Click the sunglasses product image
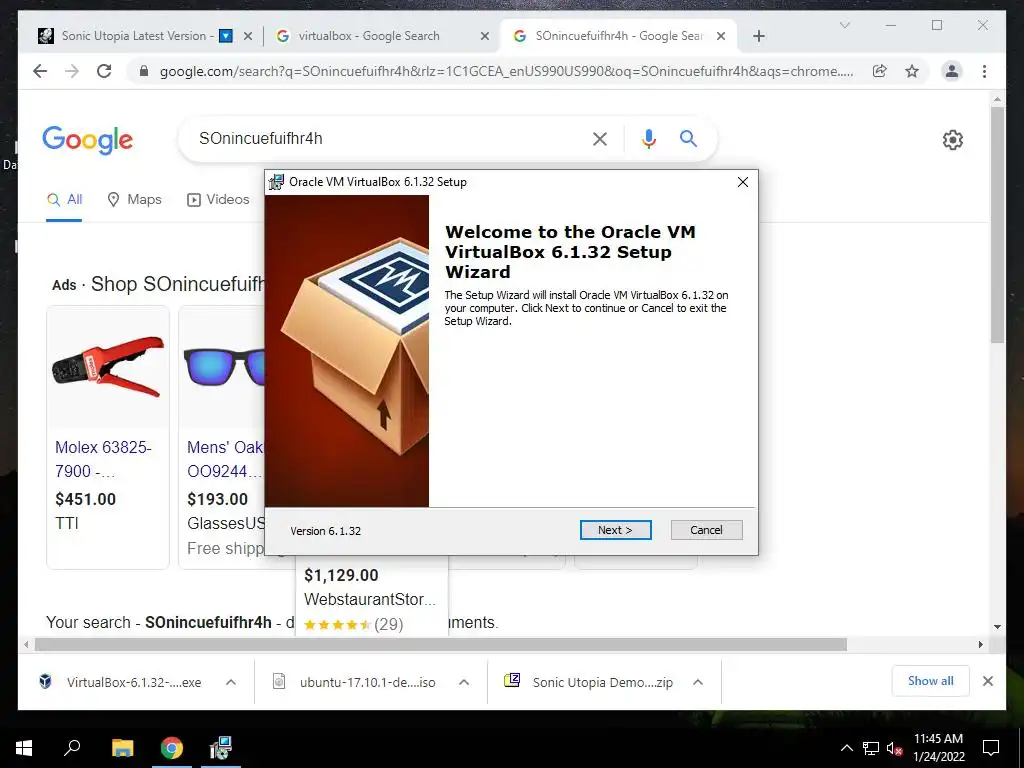Screen dimensions: 1024x768 pos(224,368)
